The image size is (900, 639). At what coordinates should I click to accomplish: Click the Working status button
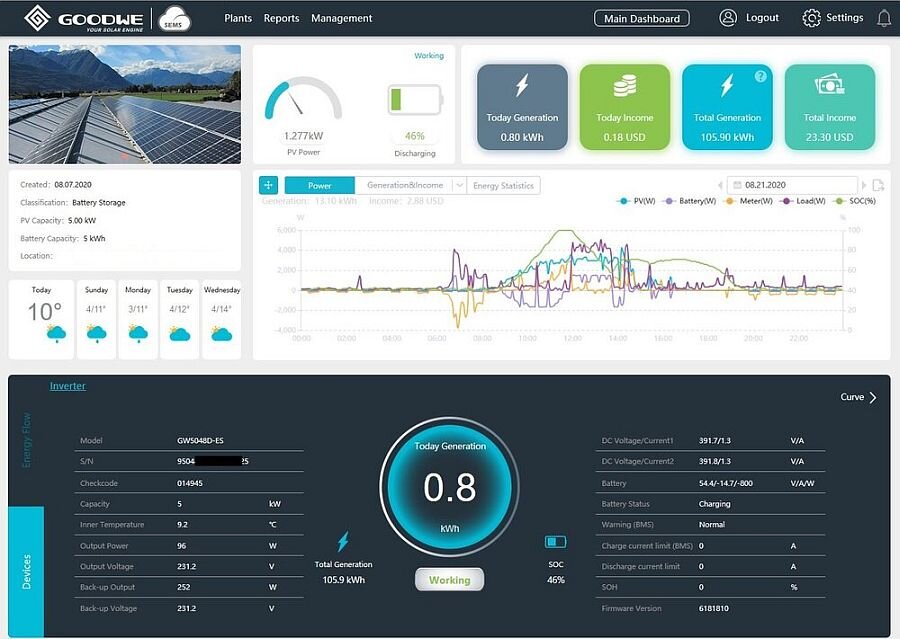449,580
